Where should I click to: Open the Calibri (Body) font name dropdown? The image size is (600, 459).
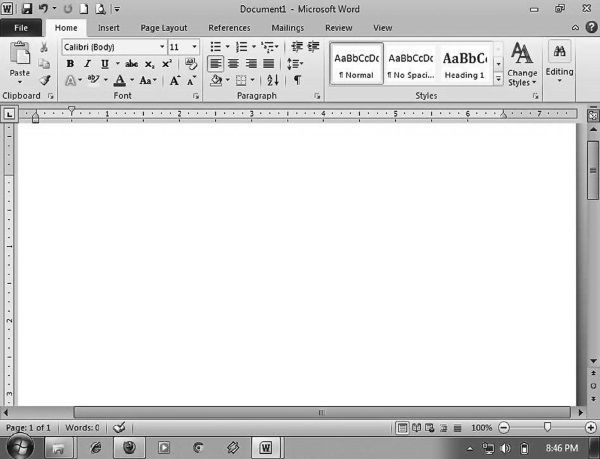pyautogui.click(x=162, y=47)
